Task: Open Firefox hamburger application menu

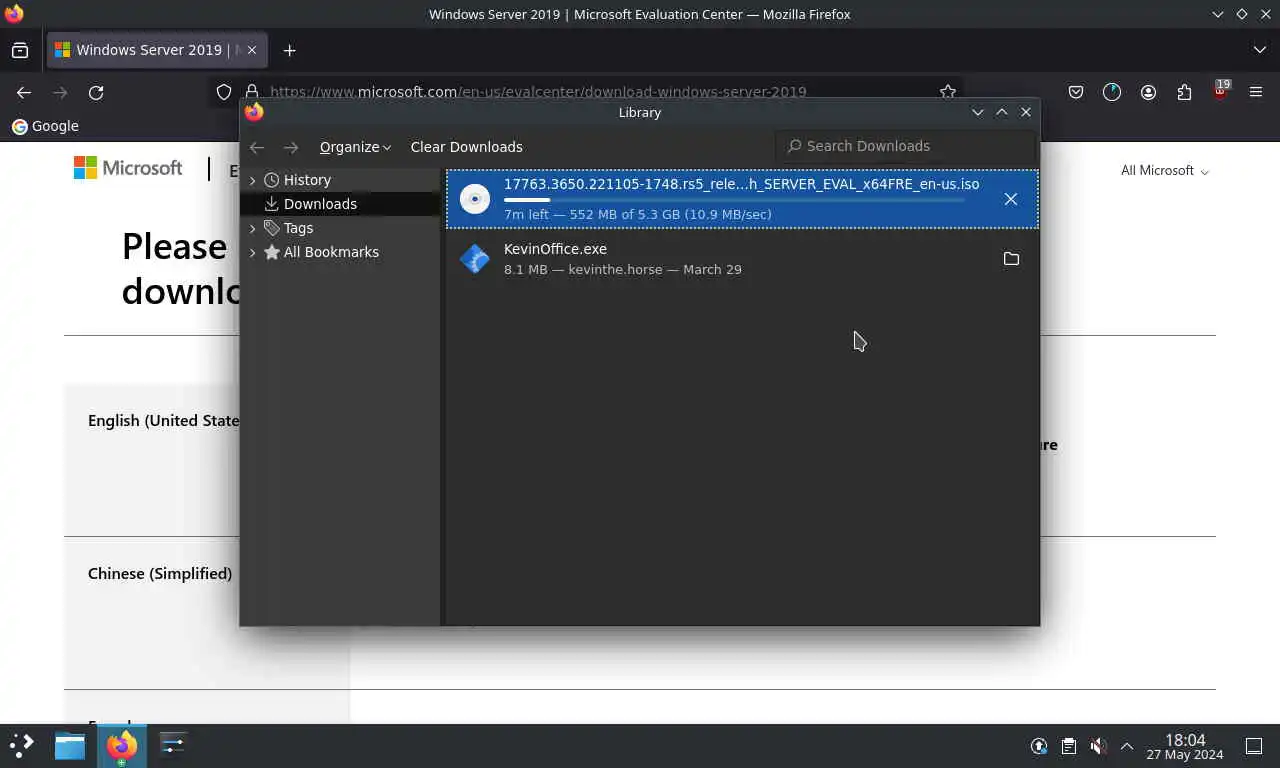Action: tap(1256, 92)
